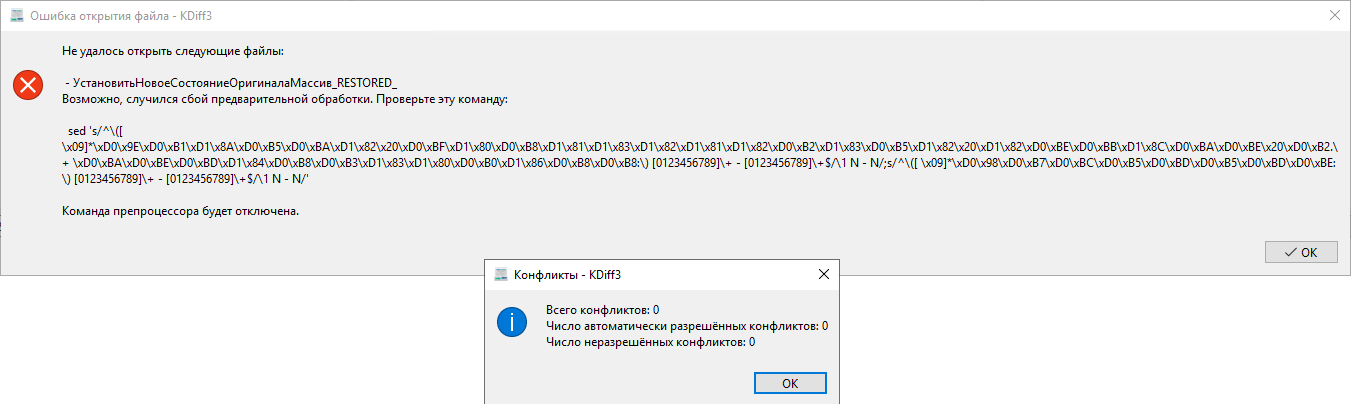Click KDiff3 icon in the Конфликты title bar
The height and width of the screenshot is (404, 1351).
(x=502, y=274)
